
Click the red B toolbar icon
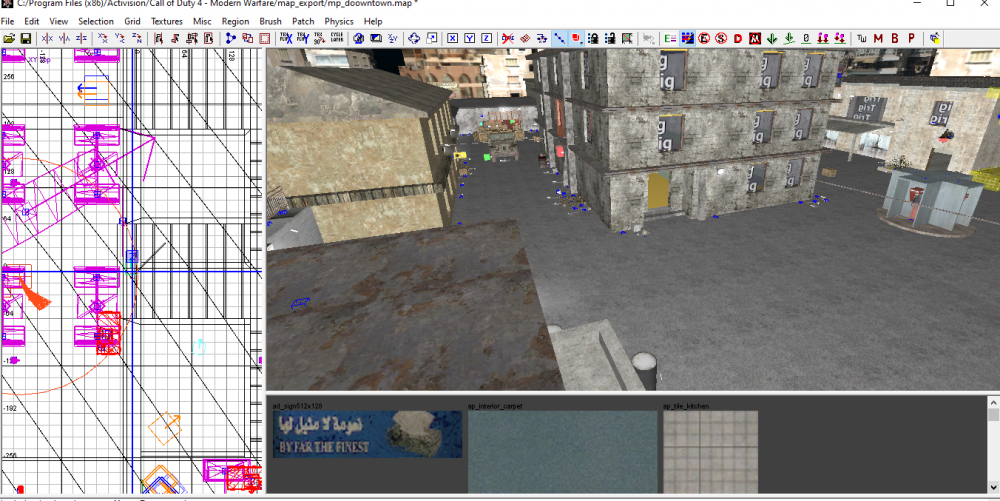(x=894, y=38)
